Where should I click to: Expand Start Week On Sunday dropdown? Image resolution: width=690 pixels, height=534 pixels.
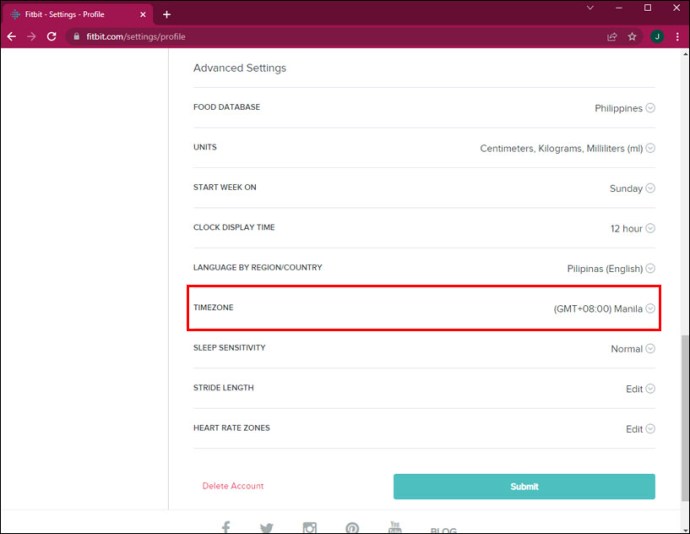650,188
